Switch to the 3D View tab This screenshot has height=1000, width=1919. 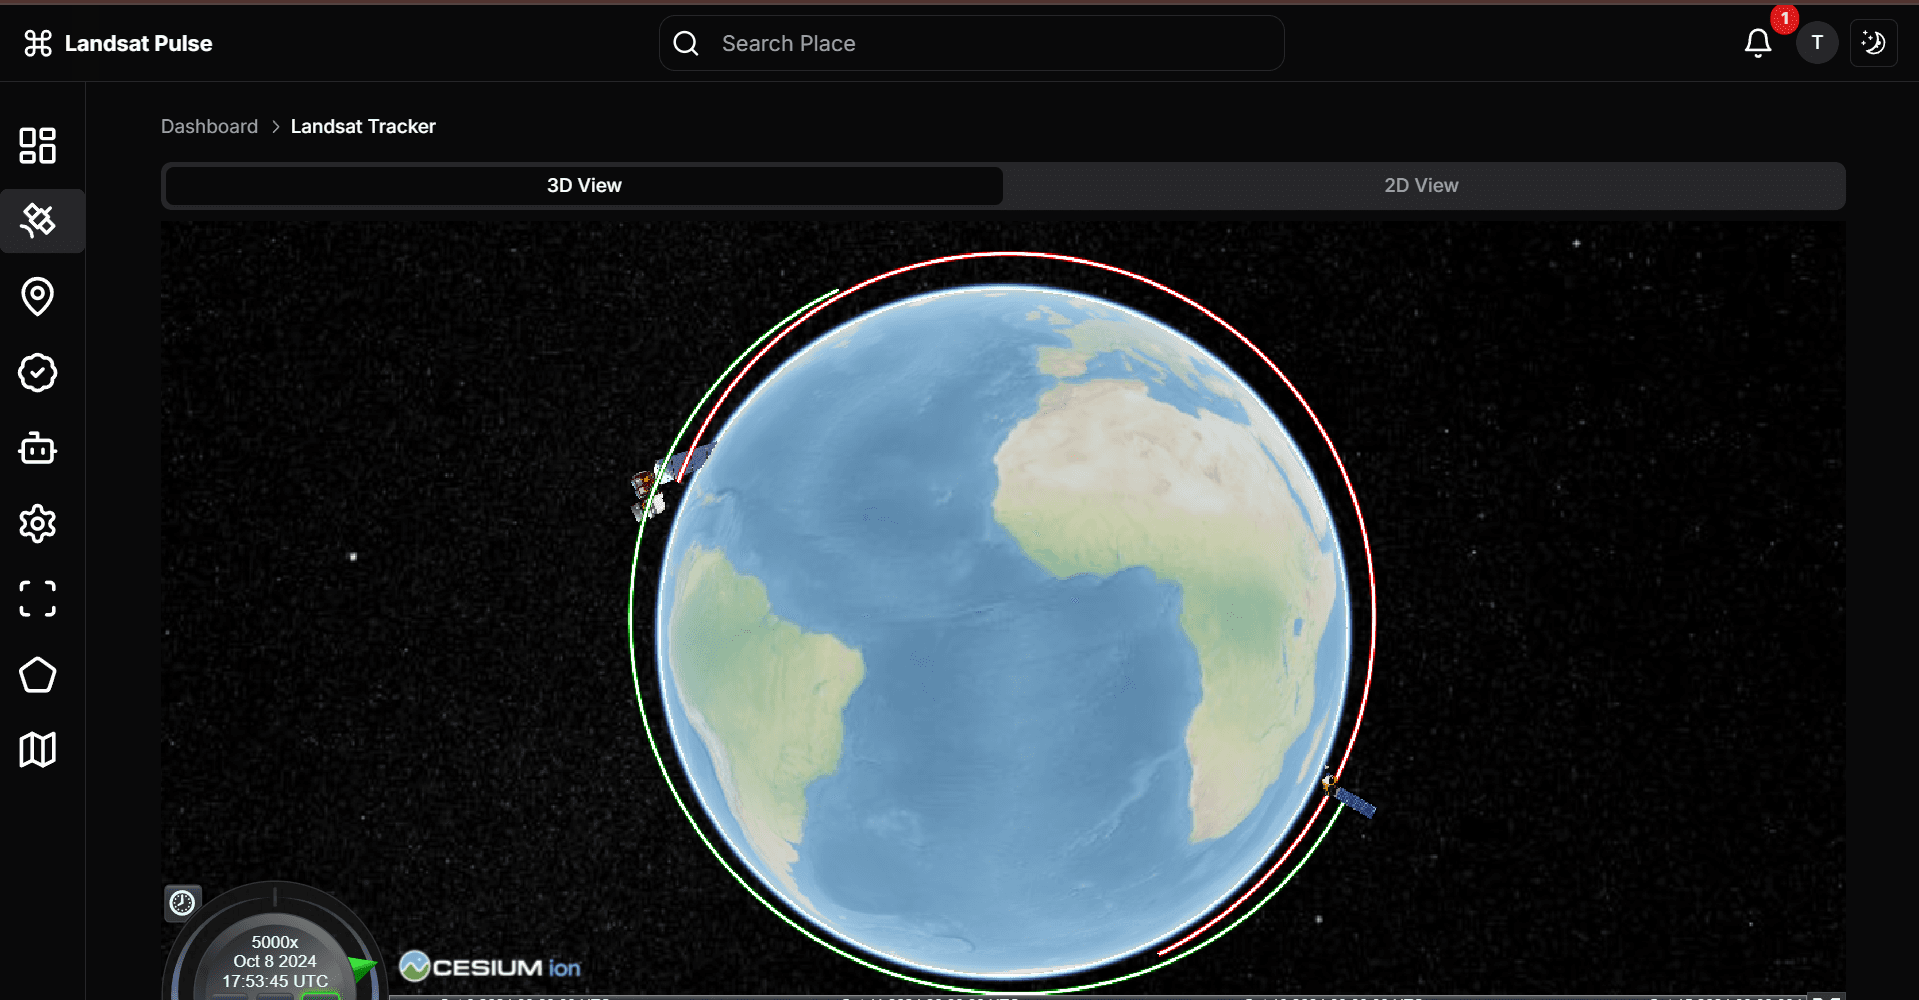click(x=584, y=186)
